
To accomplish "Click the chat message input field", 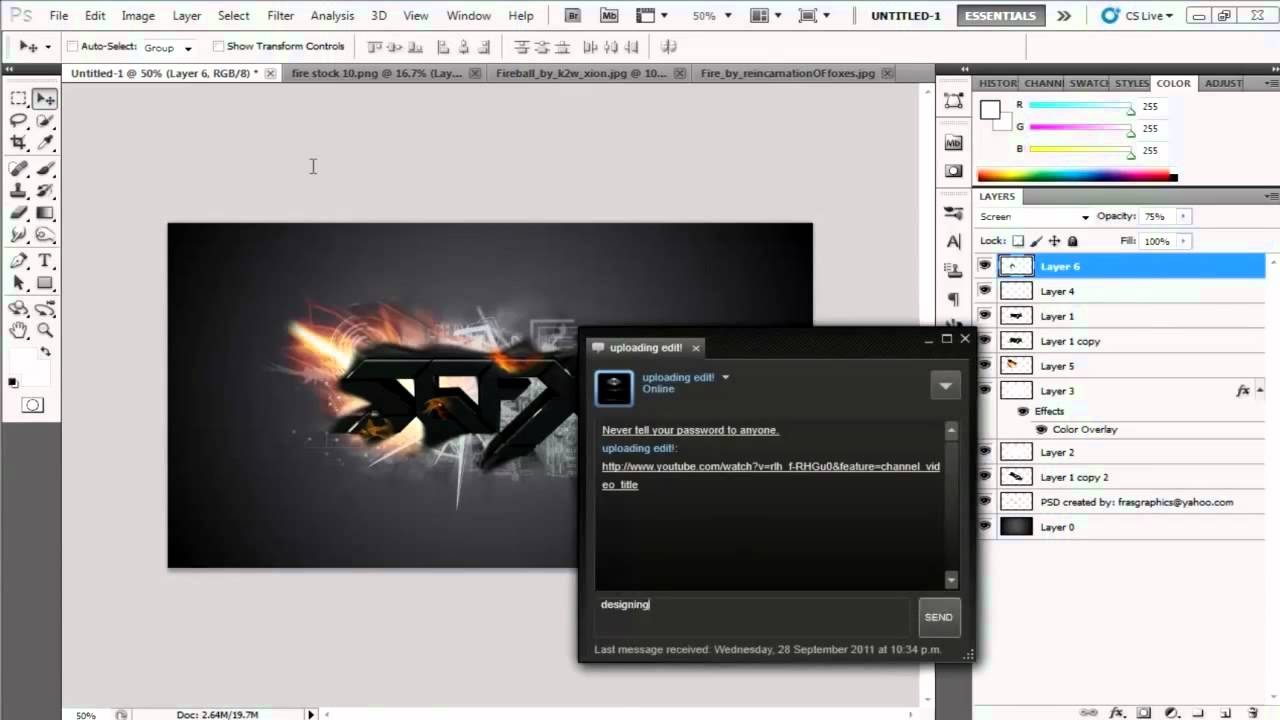I will (752, 617).
